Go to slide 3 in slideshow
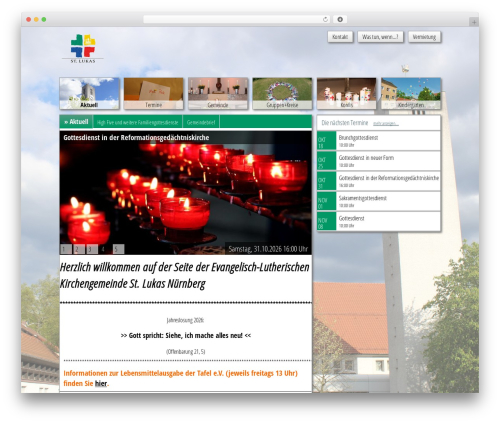Viewport: 500px width, 423px height. pos(92,249)
